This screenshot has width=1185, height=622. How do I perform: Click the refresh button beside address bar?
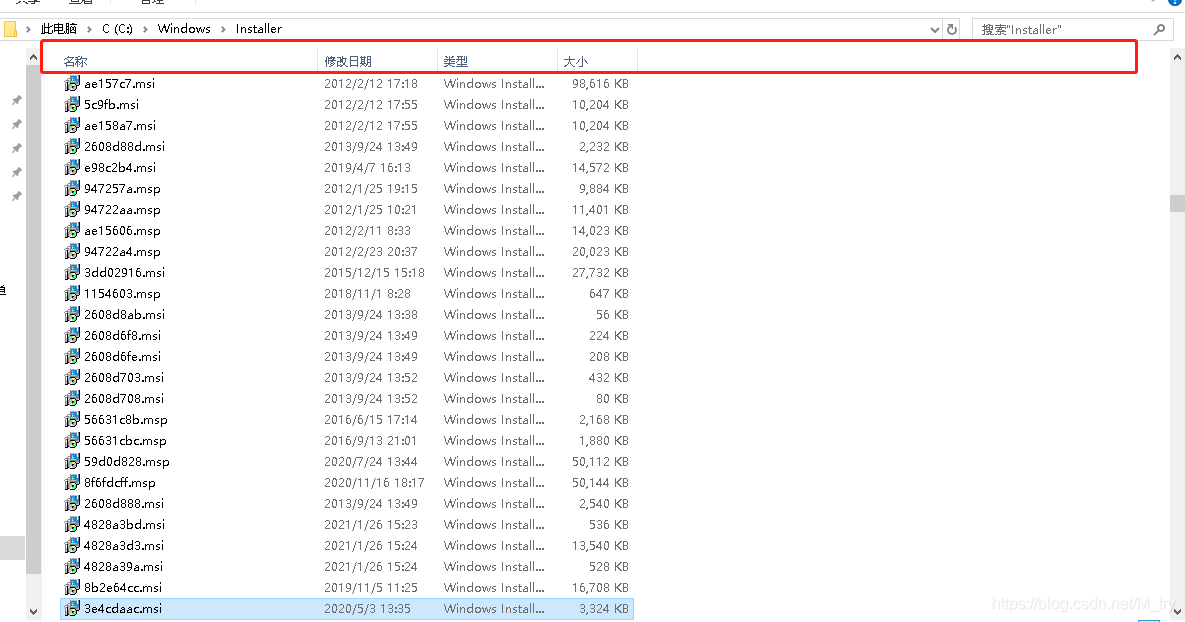point(952,29)
